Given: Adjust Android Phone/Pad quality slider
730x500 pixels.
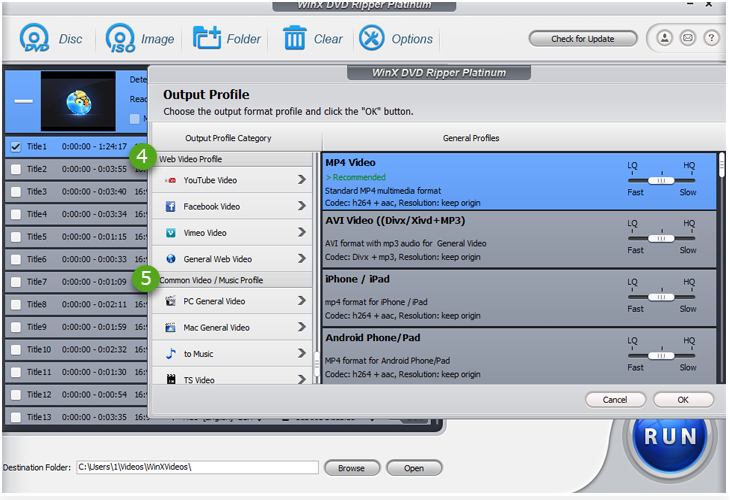Looking at the screenshot, I should (x=661, y=356).
